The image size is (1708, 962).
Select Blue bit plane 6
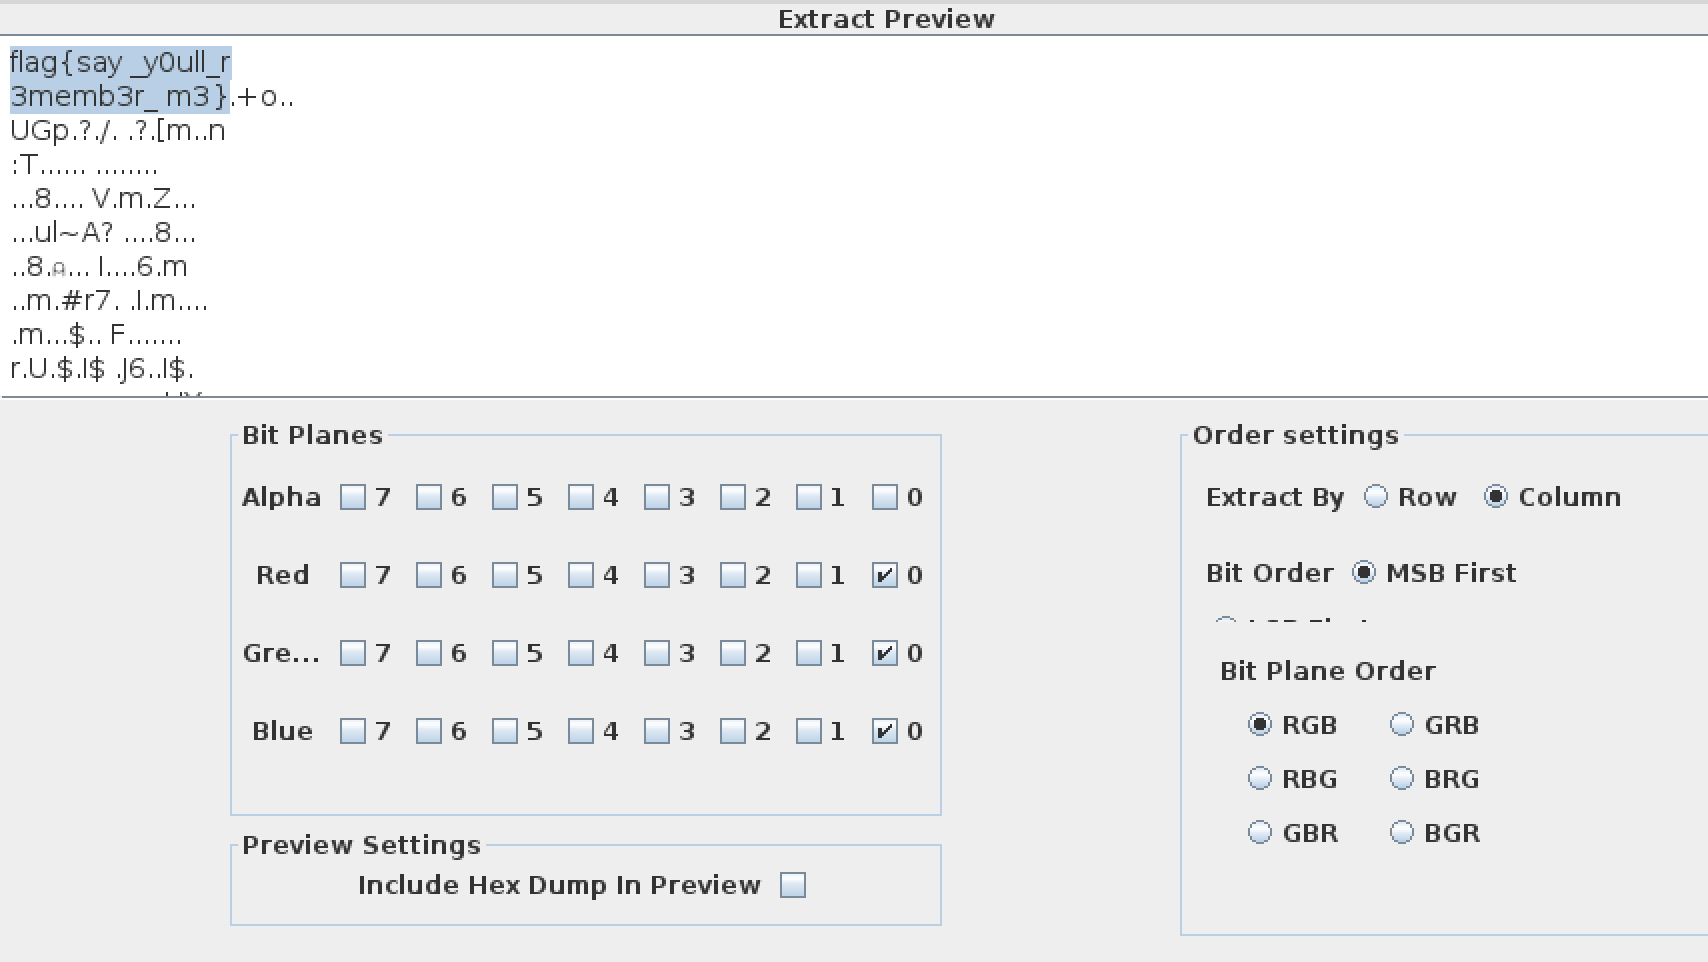(x=429, y=731)
